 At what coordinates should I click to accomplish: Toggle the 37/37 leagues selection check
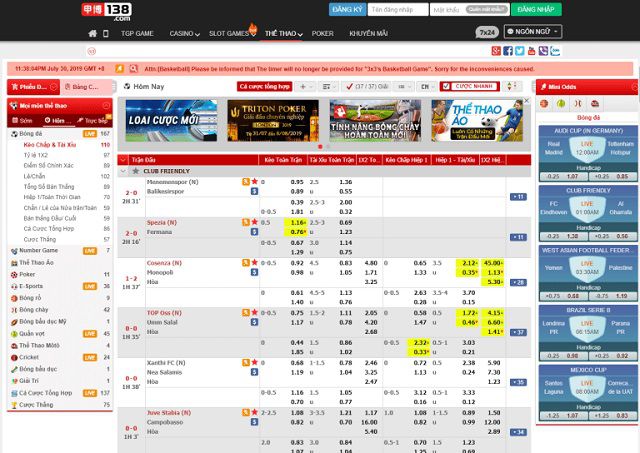349,87
